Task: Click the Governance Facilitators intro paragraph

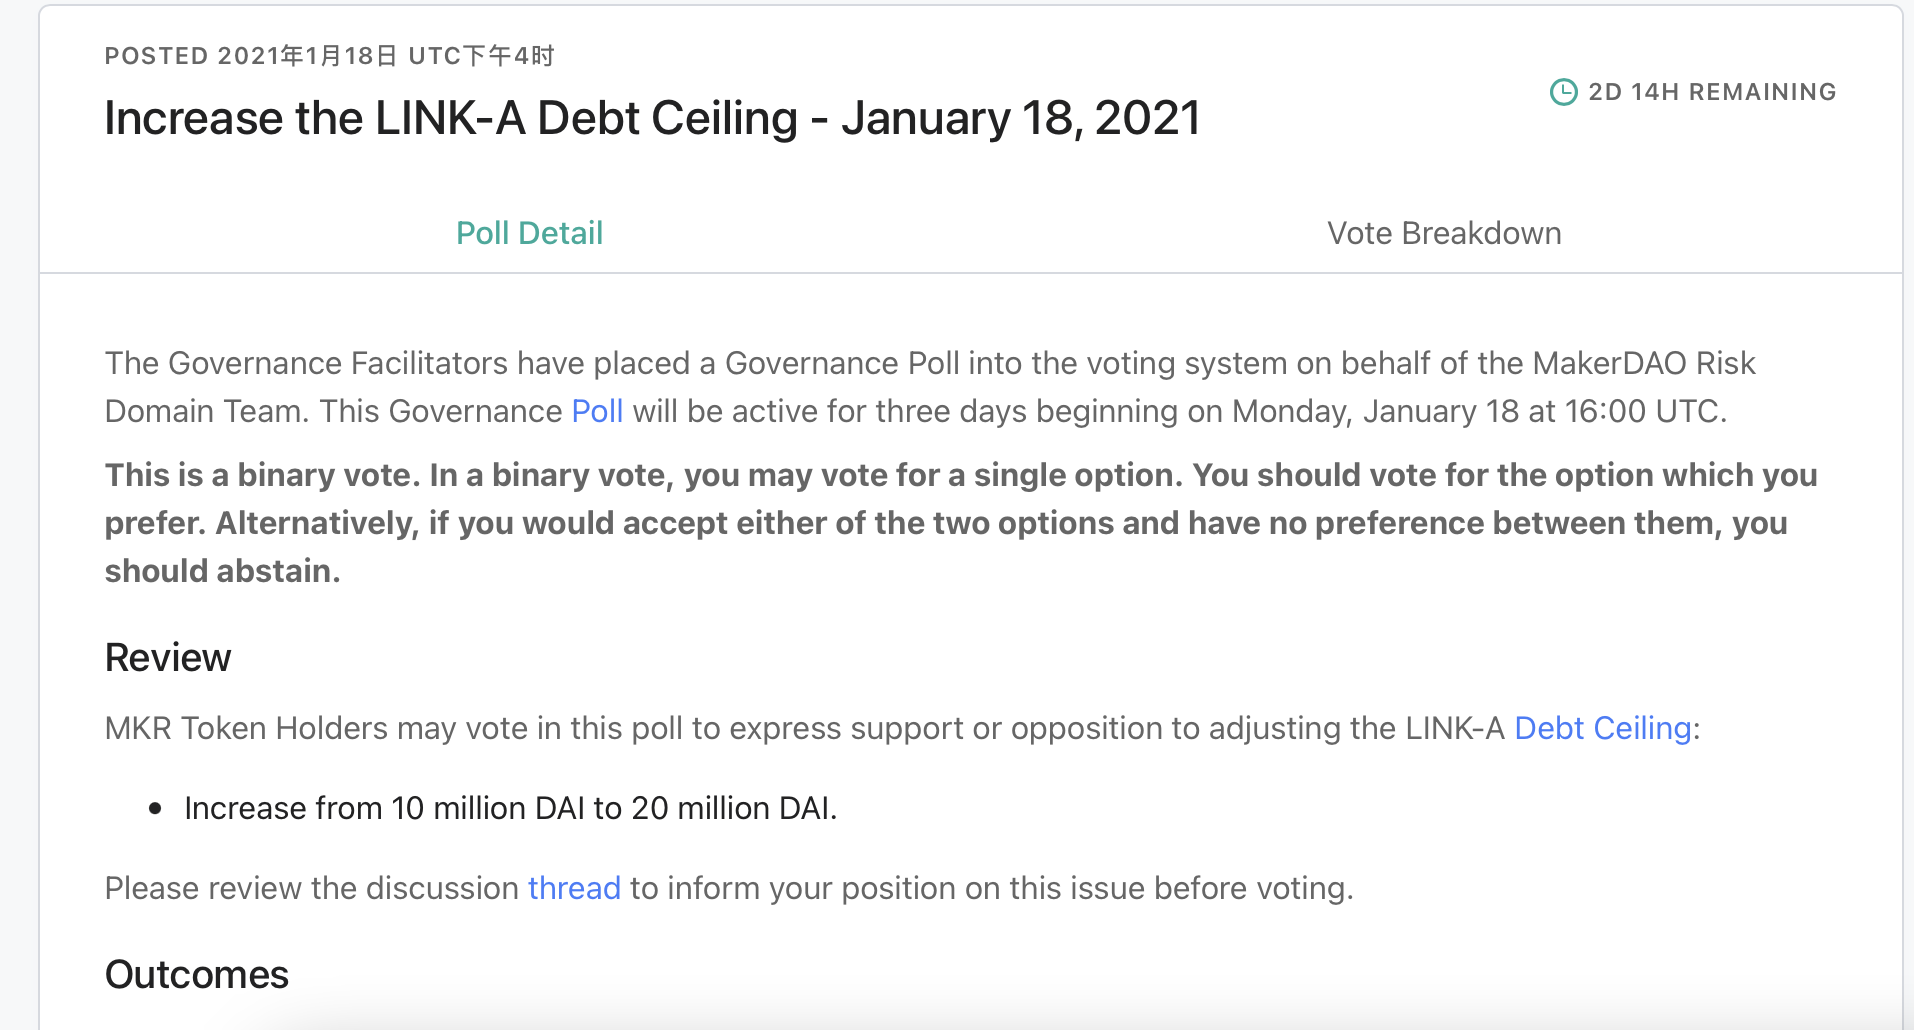Action: tap(930, 387)
